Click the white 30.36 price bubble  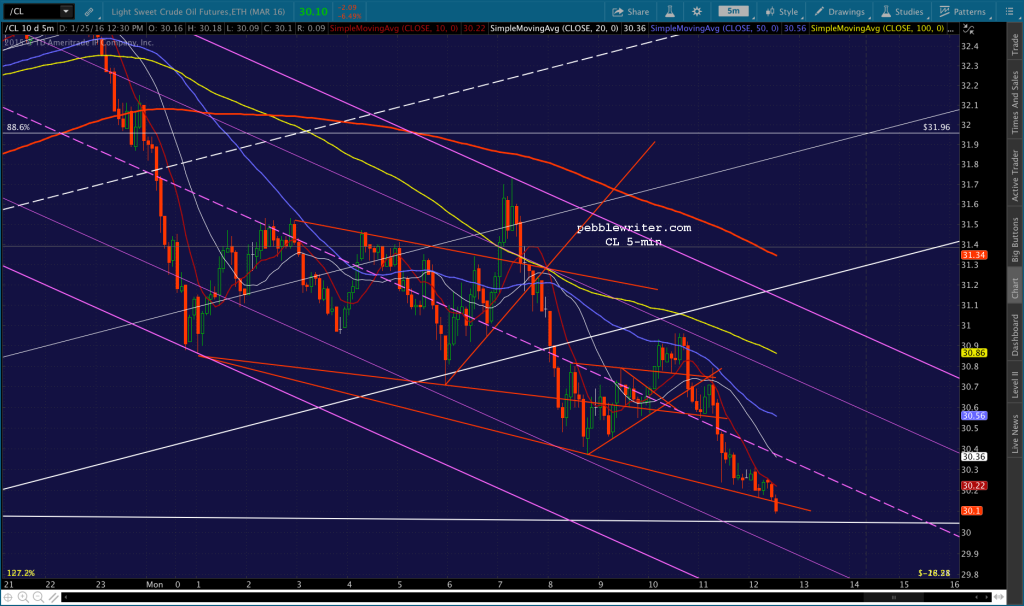pyautogui.click(x=973, y=456)
